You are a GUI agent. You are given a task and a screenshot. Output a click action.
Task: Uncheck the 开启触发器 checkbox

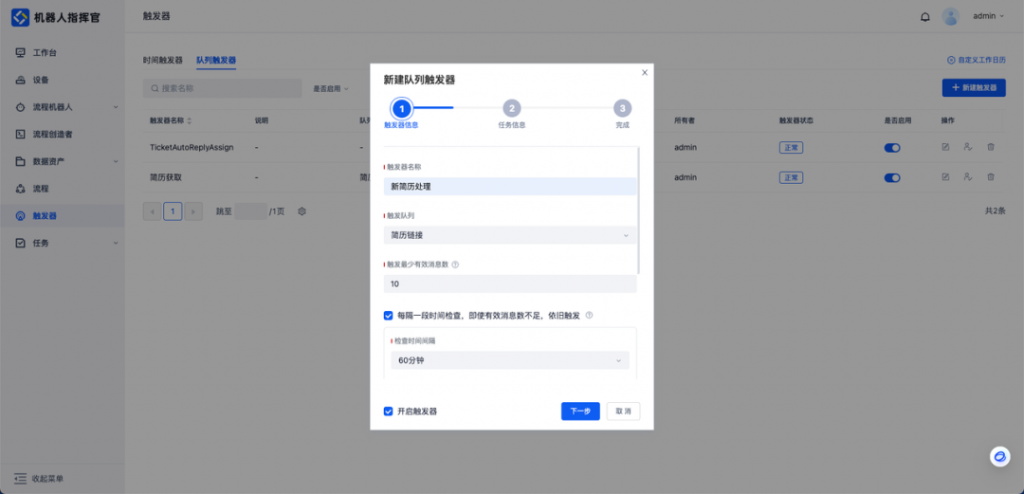[389, 411]
